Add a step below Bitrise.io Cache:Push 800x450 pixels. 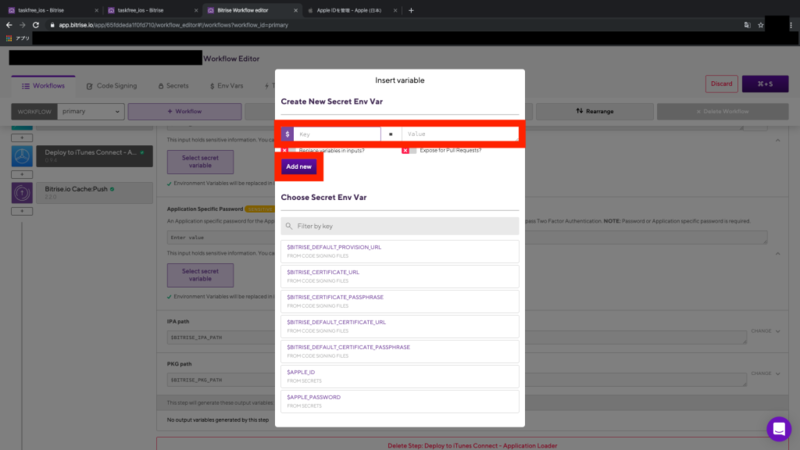pyautogui.click(x=22, y=211)
